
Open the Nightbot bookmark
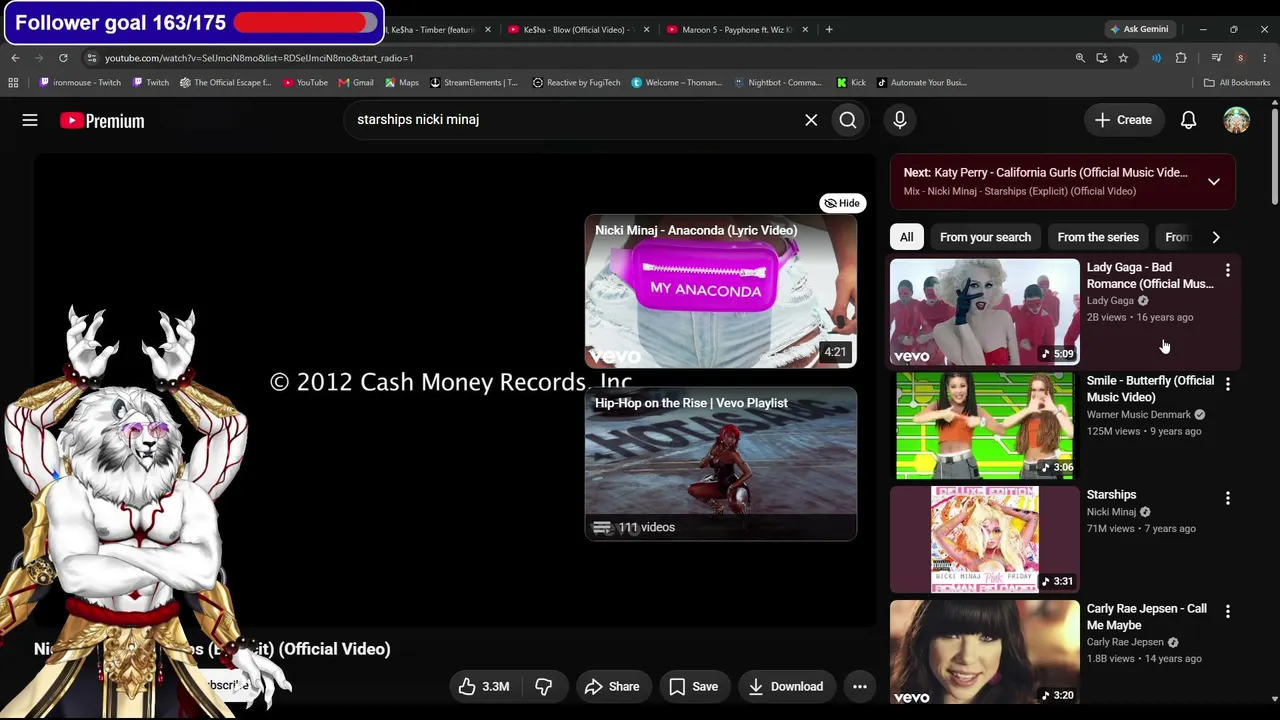point(779,83)
